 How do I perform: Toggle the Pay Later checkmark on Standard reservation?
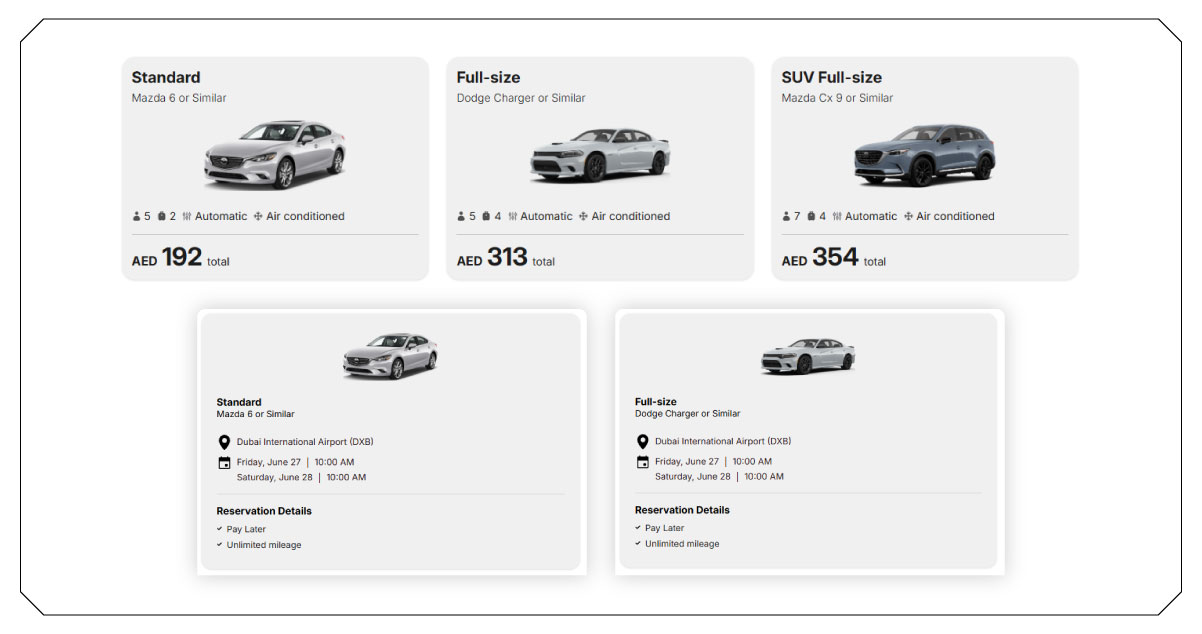point(220,528)
